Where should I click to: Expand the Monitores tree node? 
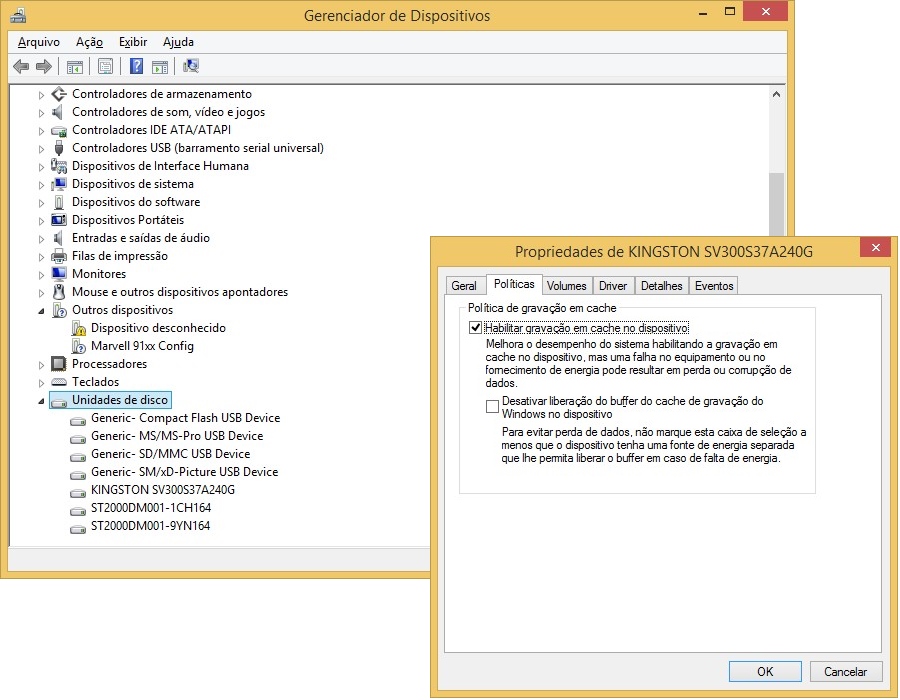41,275
